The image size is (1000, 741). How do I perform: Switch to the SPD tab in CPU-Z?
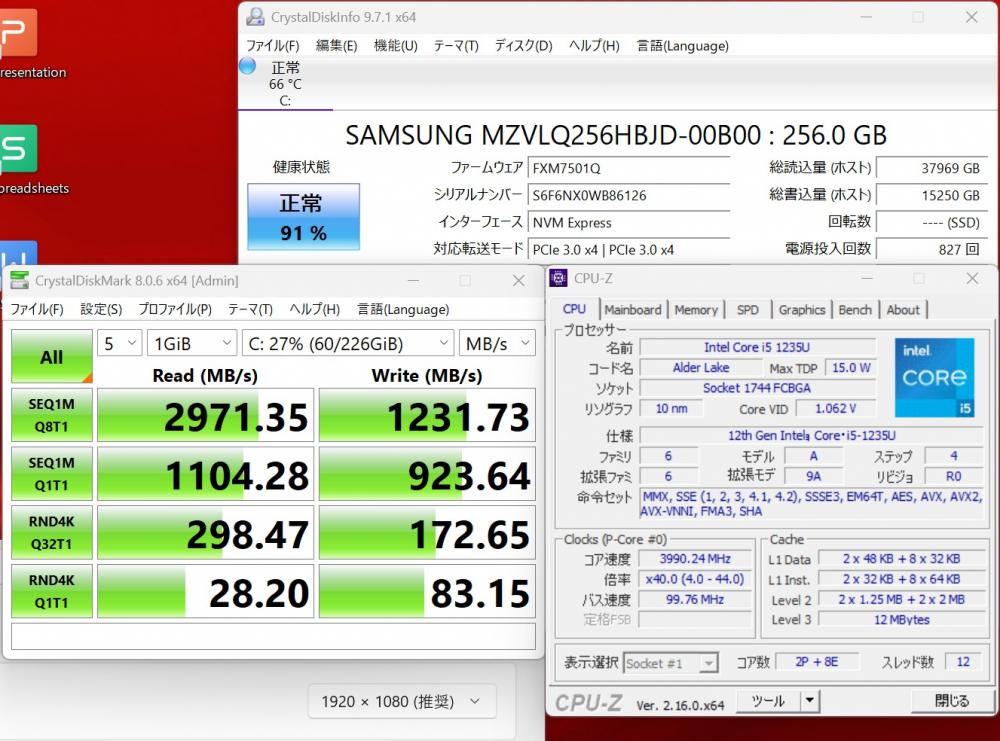(747, 310)
